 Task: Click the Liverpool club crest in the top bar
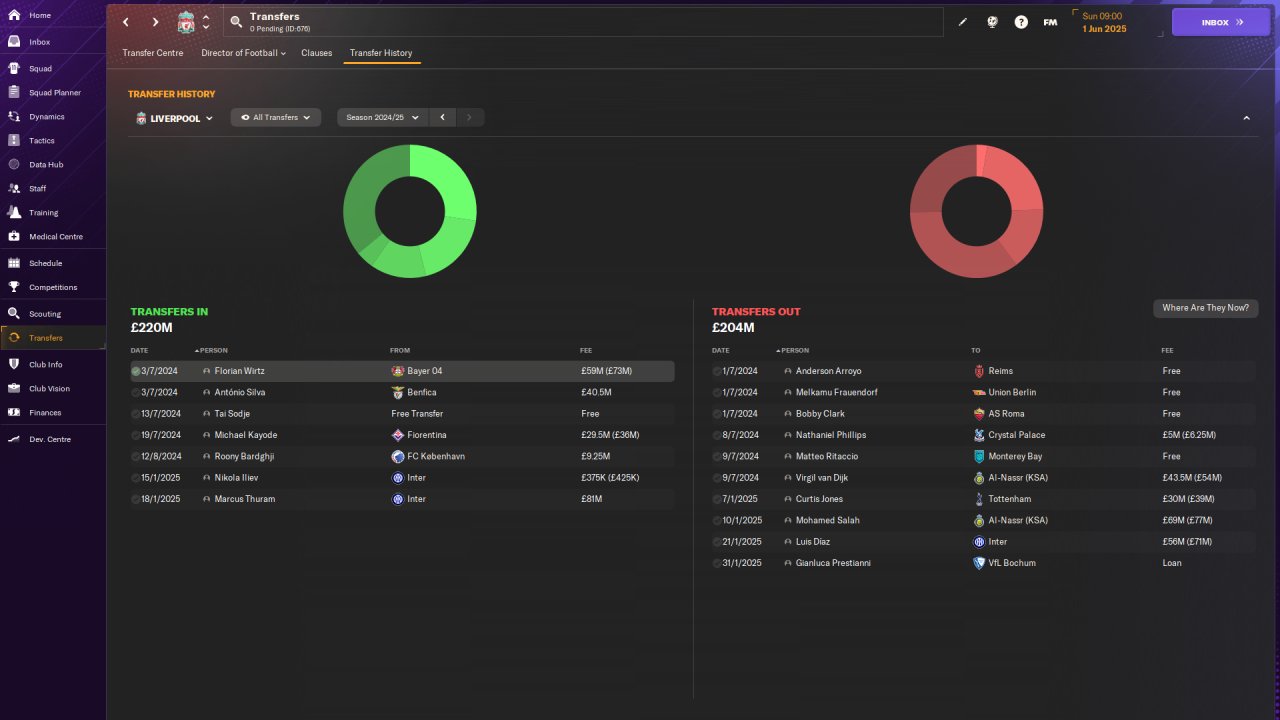click(x=186, y=22)
